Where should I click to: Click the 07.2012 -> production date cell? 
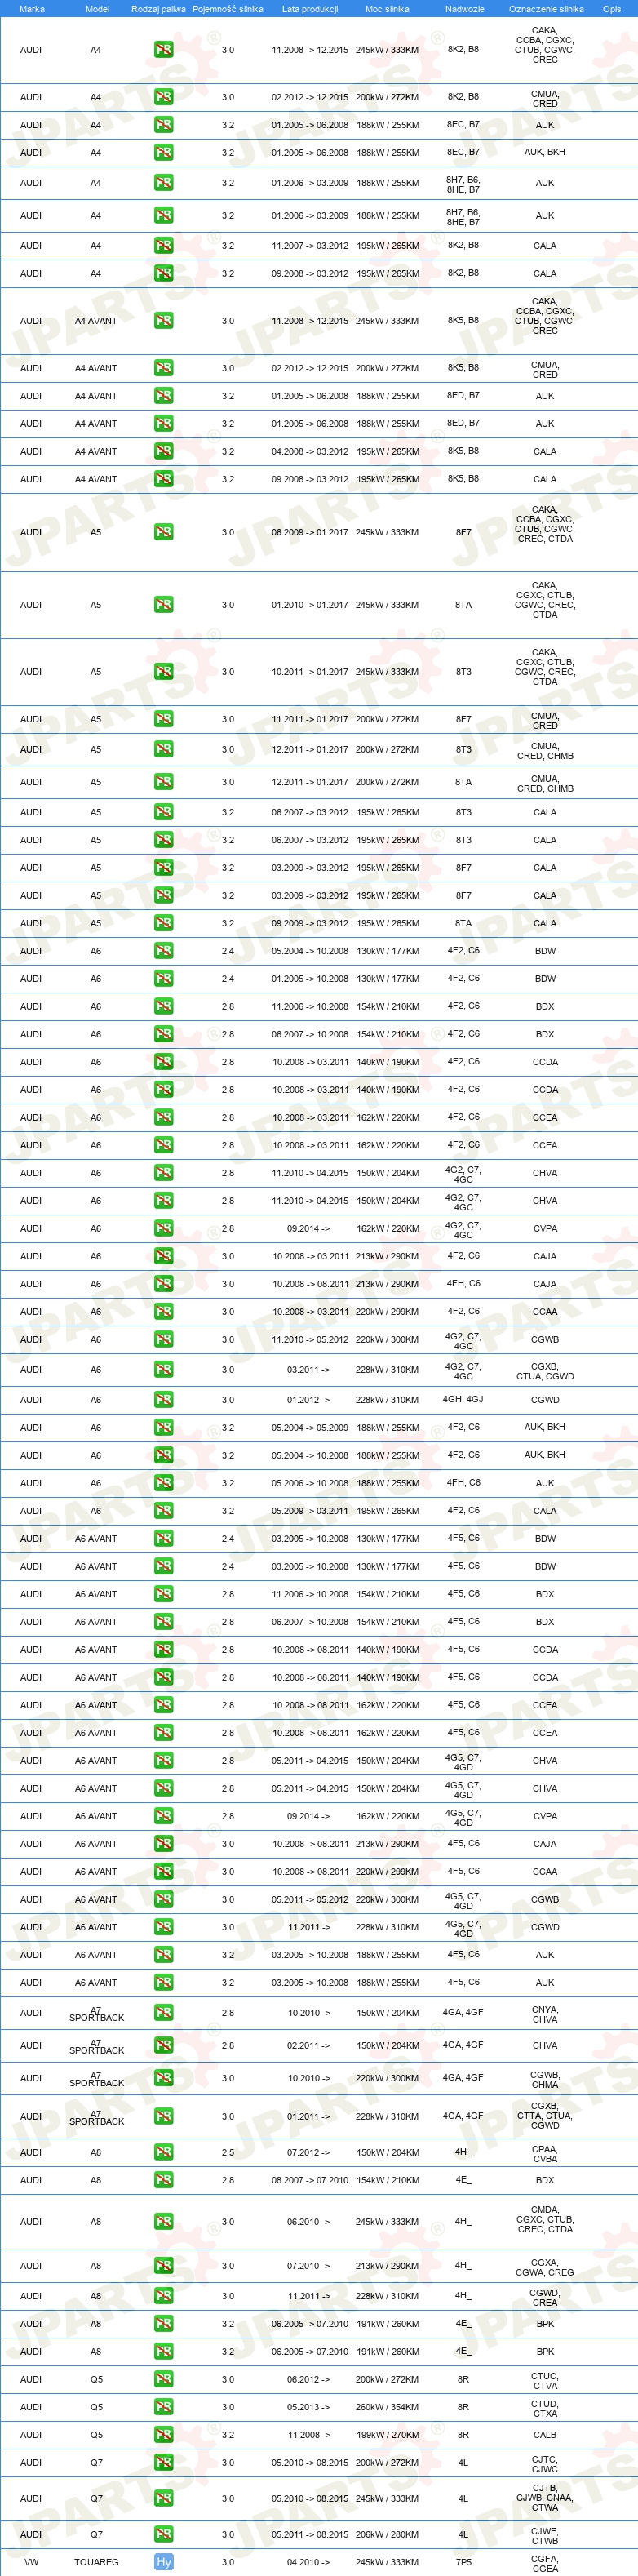pos(308,2152)
